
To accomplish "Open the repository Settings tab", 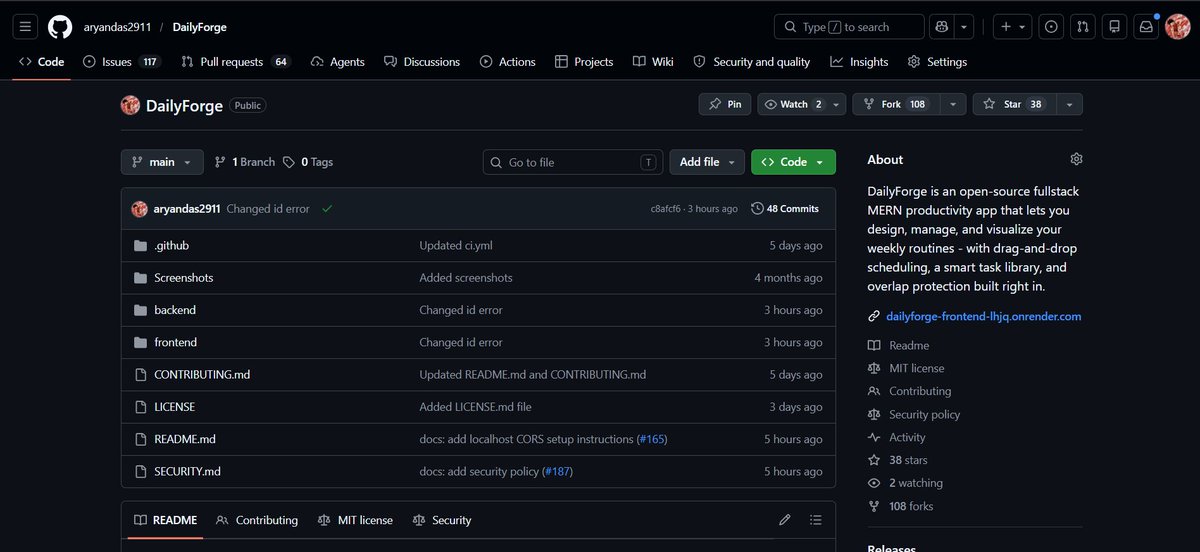I will [x=937, y=62].
